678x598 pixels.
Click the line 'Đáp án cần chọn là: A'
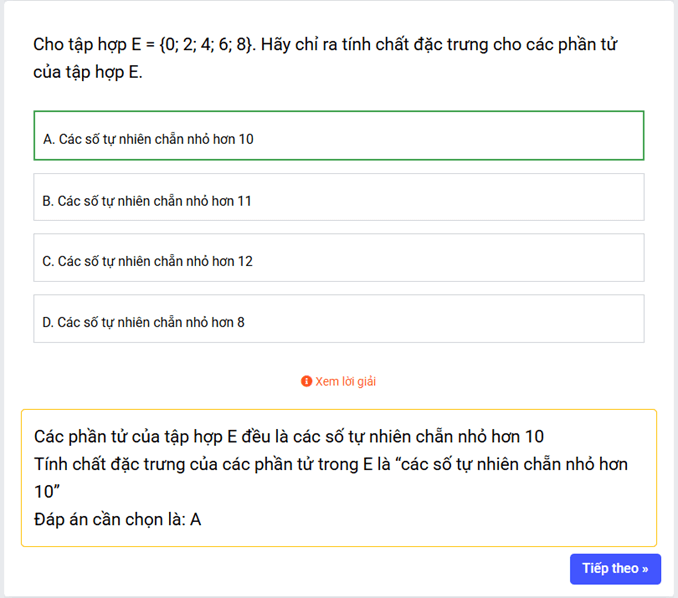tap(118, 519)
